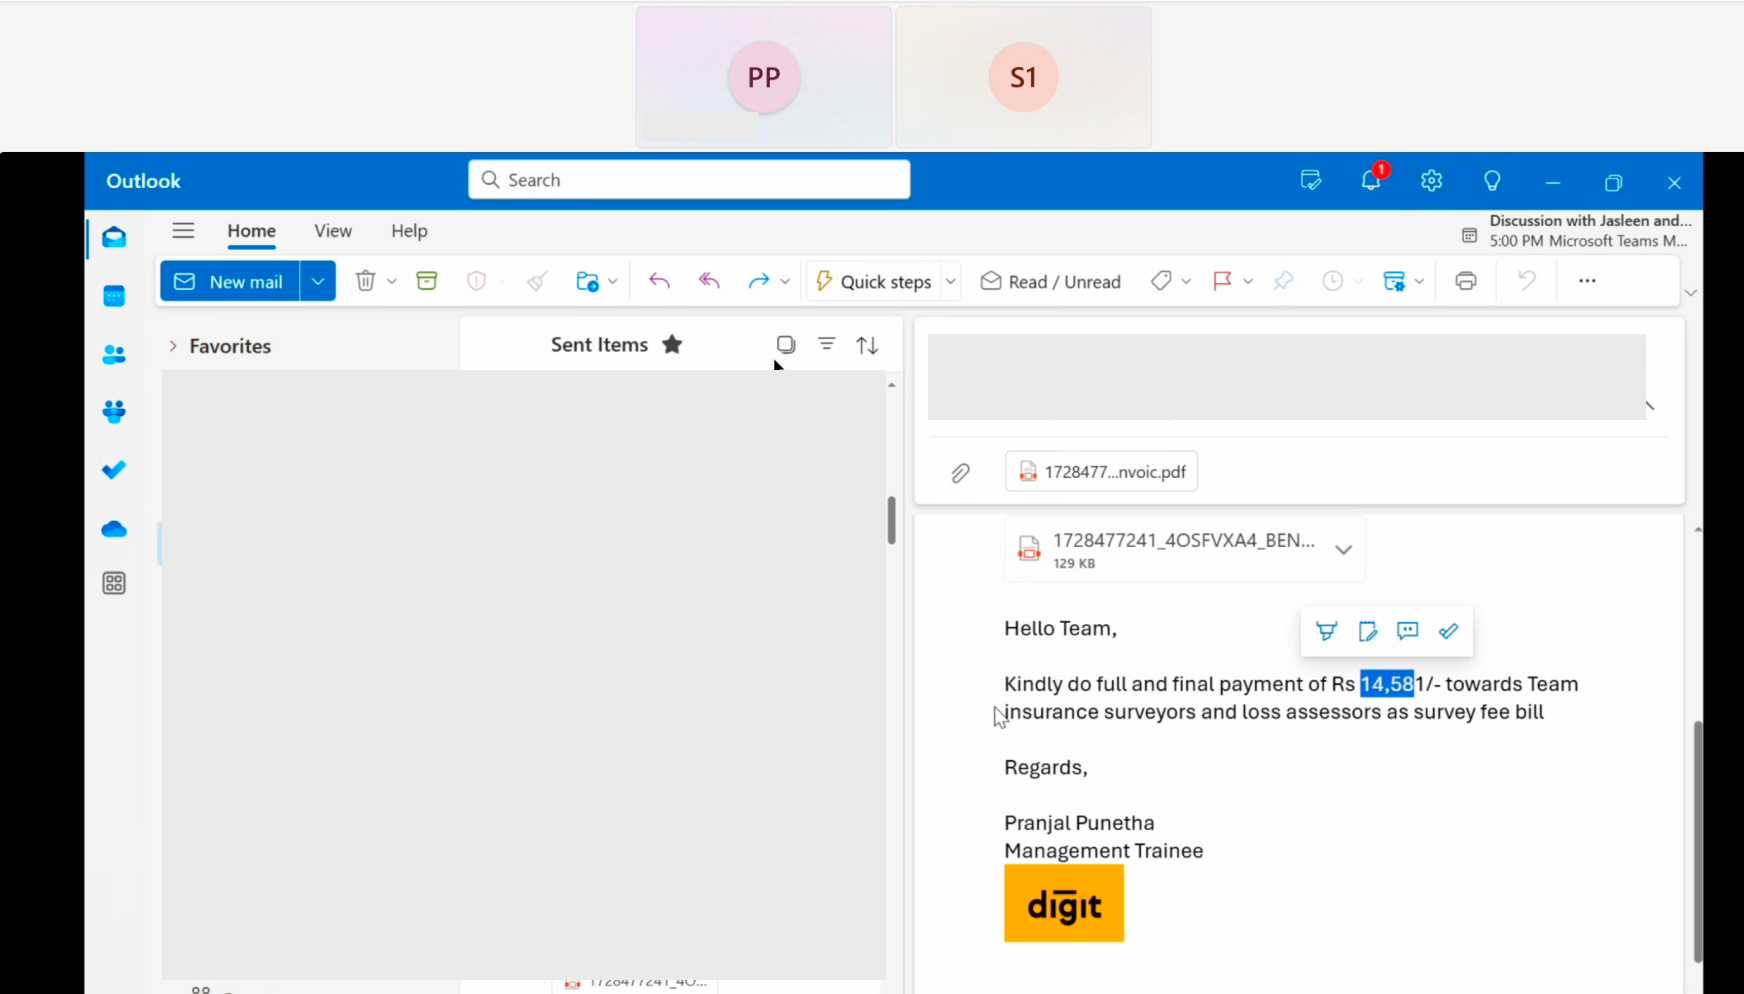Image resolution: width=1744 pixels, height=994 pixels.
Task: Open the Filter menu in message list
Action: coord(827,344)
